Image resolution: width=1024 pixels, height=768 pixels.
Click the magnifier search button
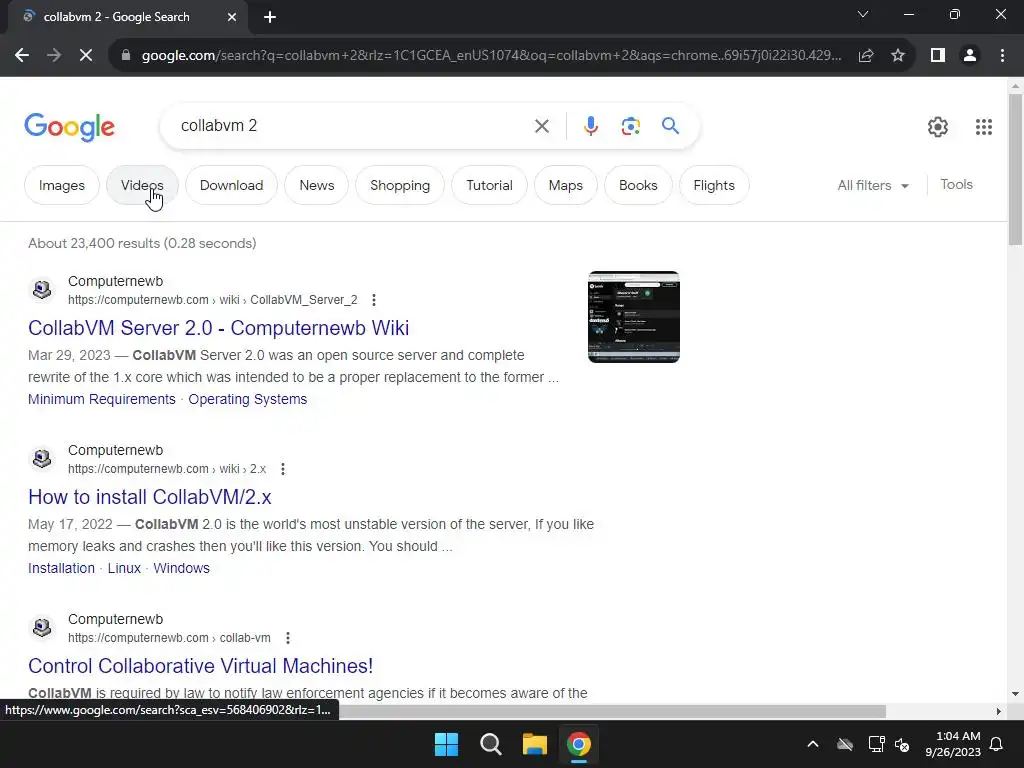click(x=670, y=126)
